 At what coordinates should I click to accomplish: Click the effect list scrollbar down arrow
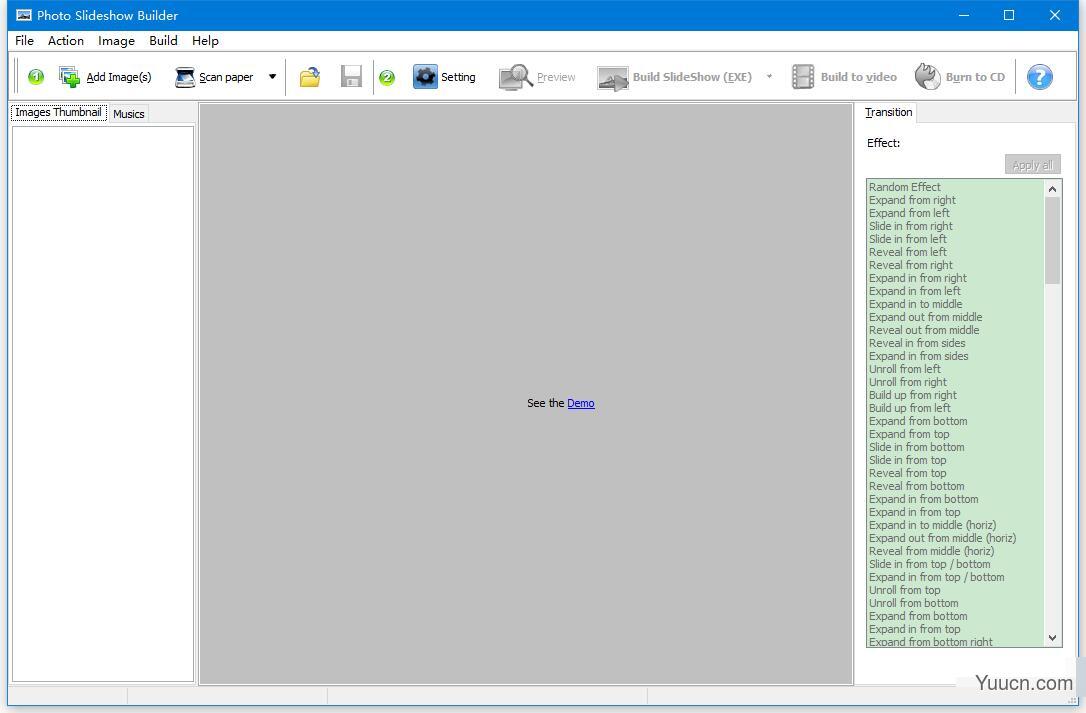click(1052, 638)
